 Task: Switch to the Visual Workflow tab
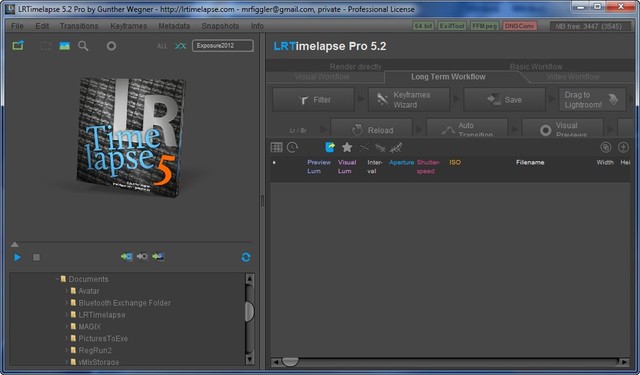click(x=322, y=77)
